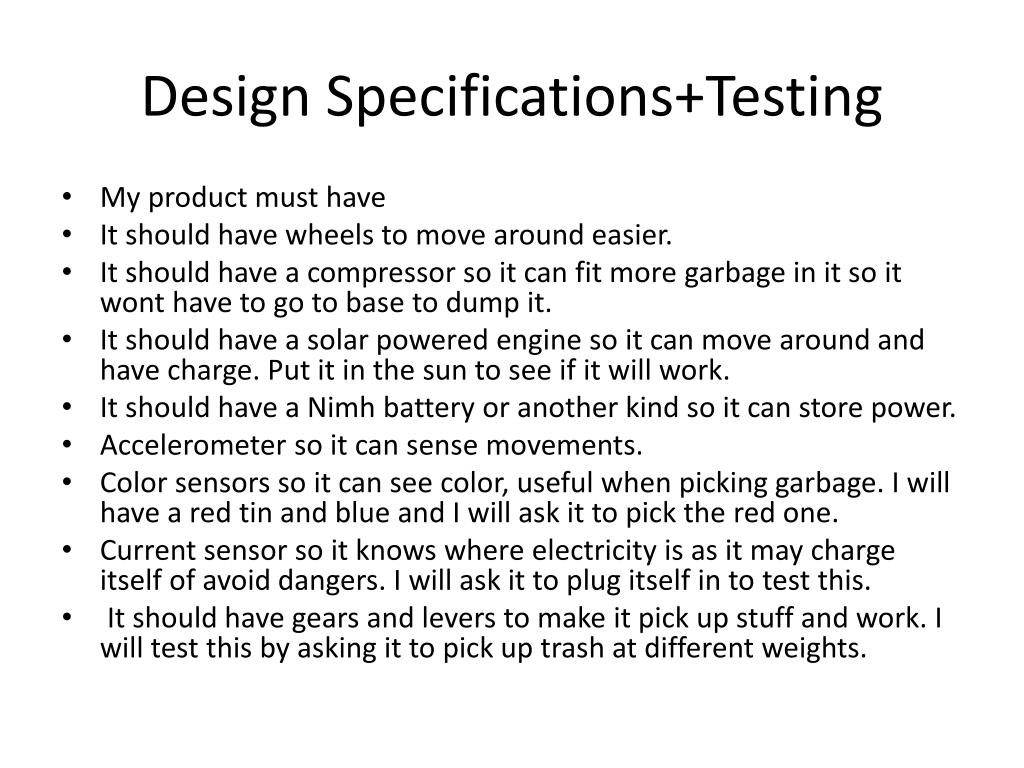Image resolution: width=1024 pixels, height=768 pixels.
Task: Click the Nimh battery bullet text
Action: point(528,408)
